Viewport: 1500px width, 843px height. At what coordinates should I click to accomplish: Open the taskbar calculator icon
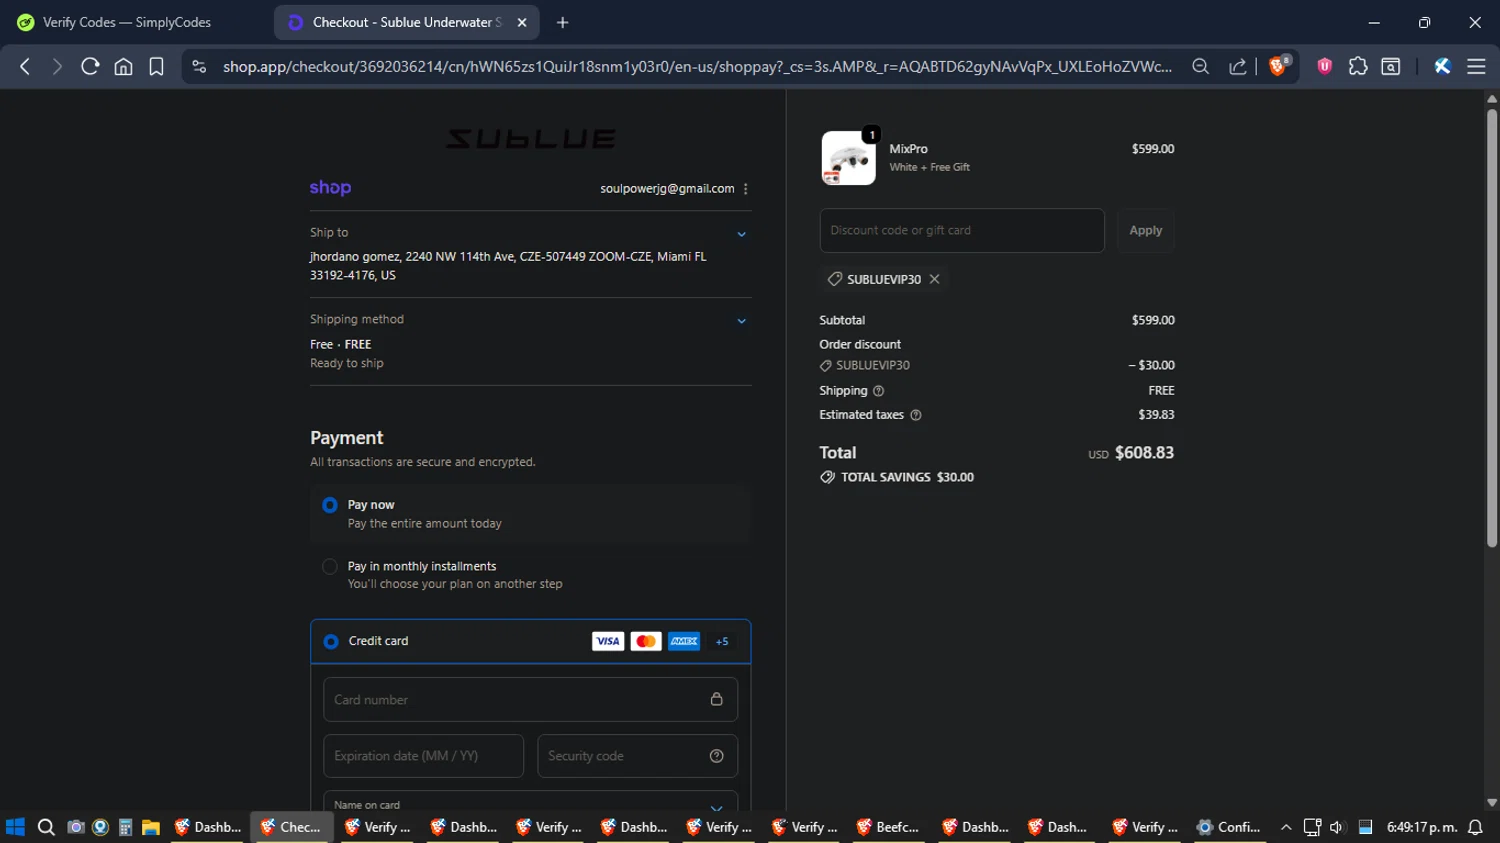pos(125,827)
